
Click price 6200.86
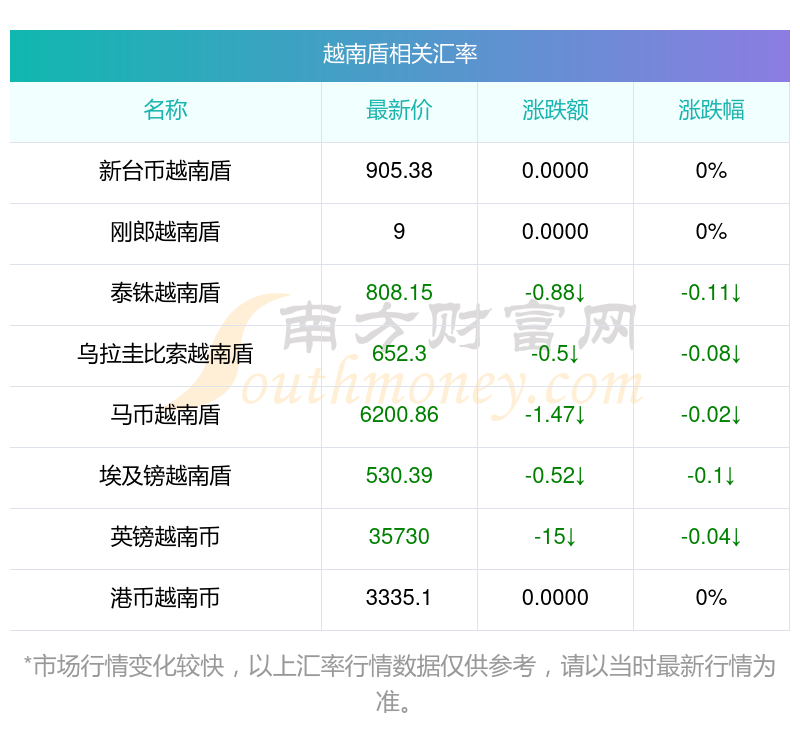point(399,415)
